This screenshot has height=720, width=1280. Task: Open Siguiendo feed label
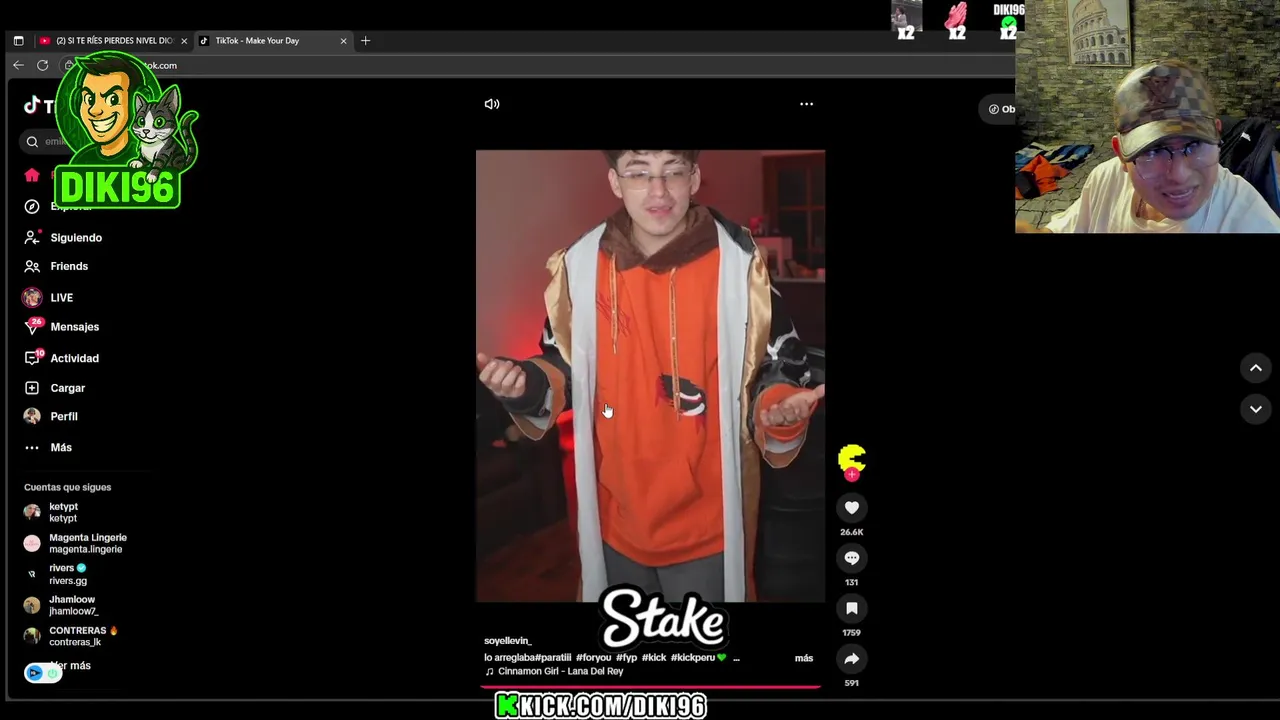[x=76, y=238]
